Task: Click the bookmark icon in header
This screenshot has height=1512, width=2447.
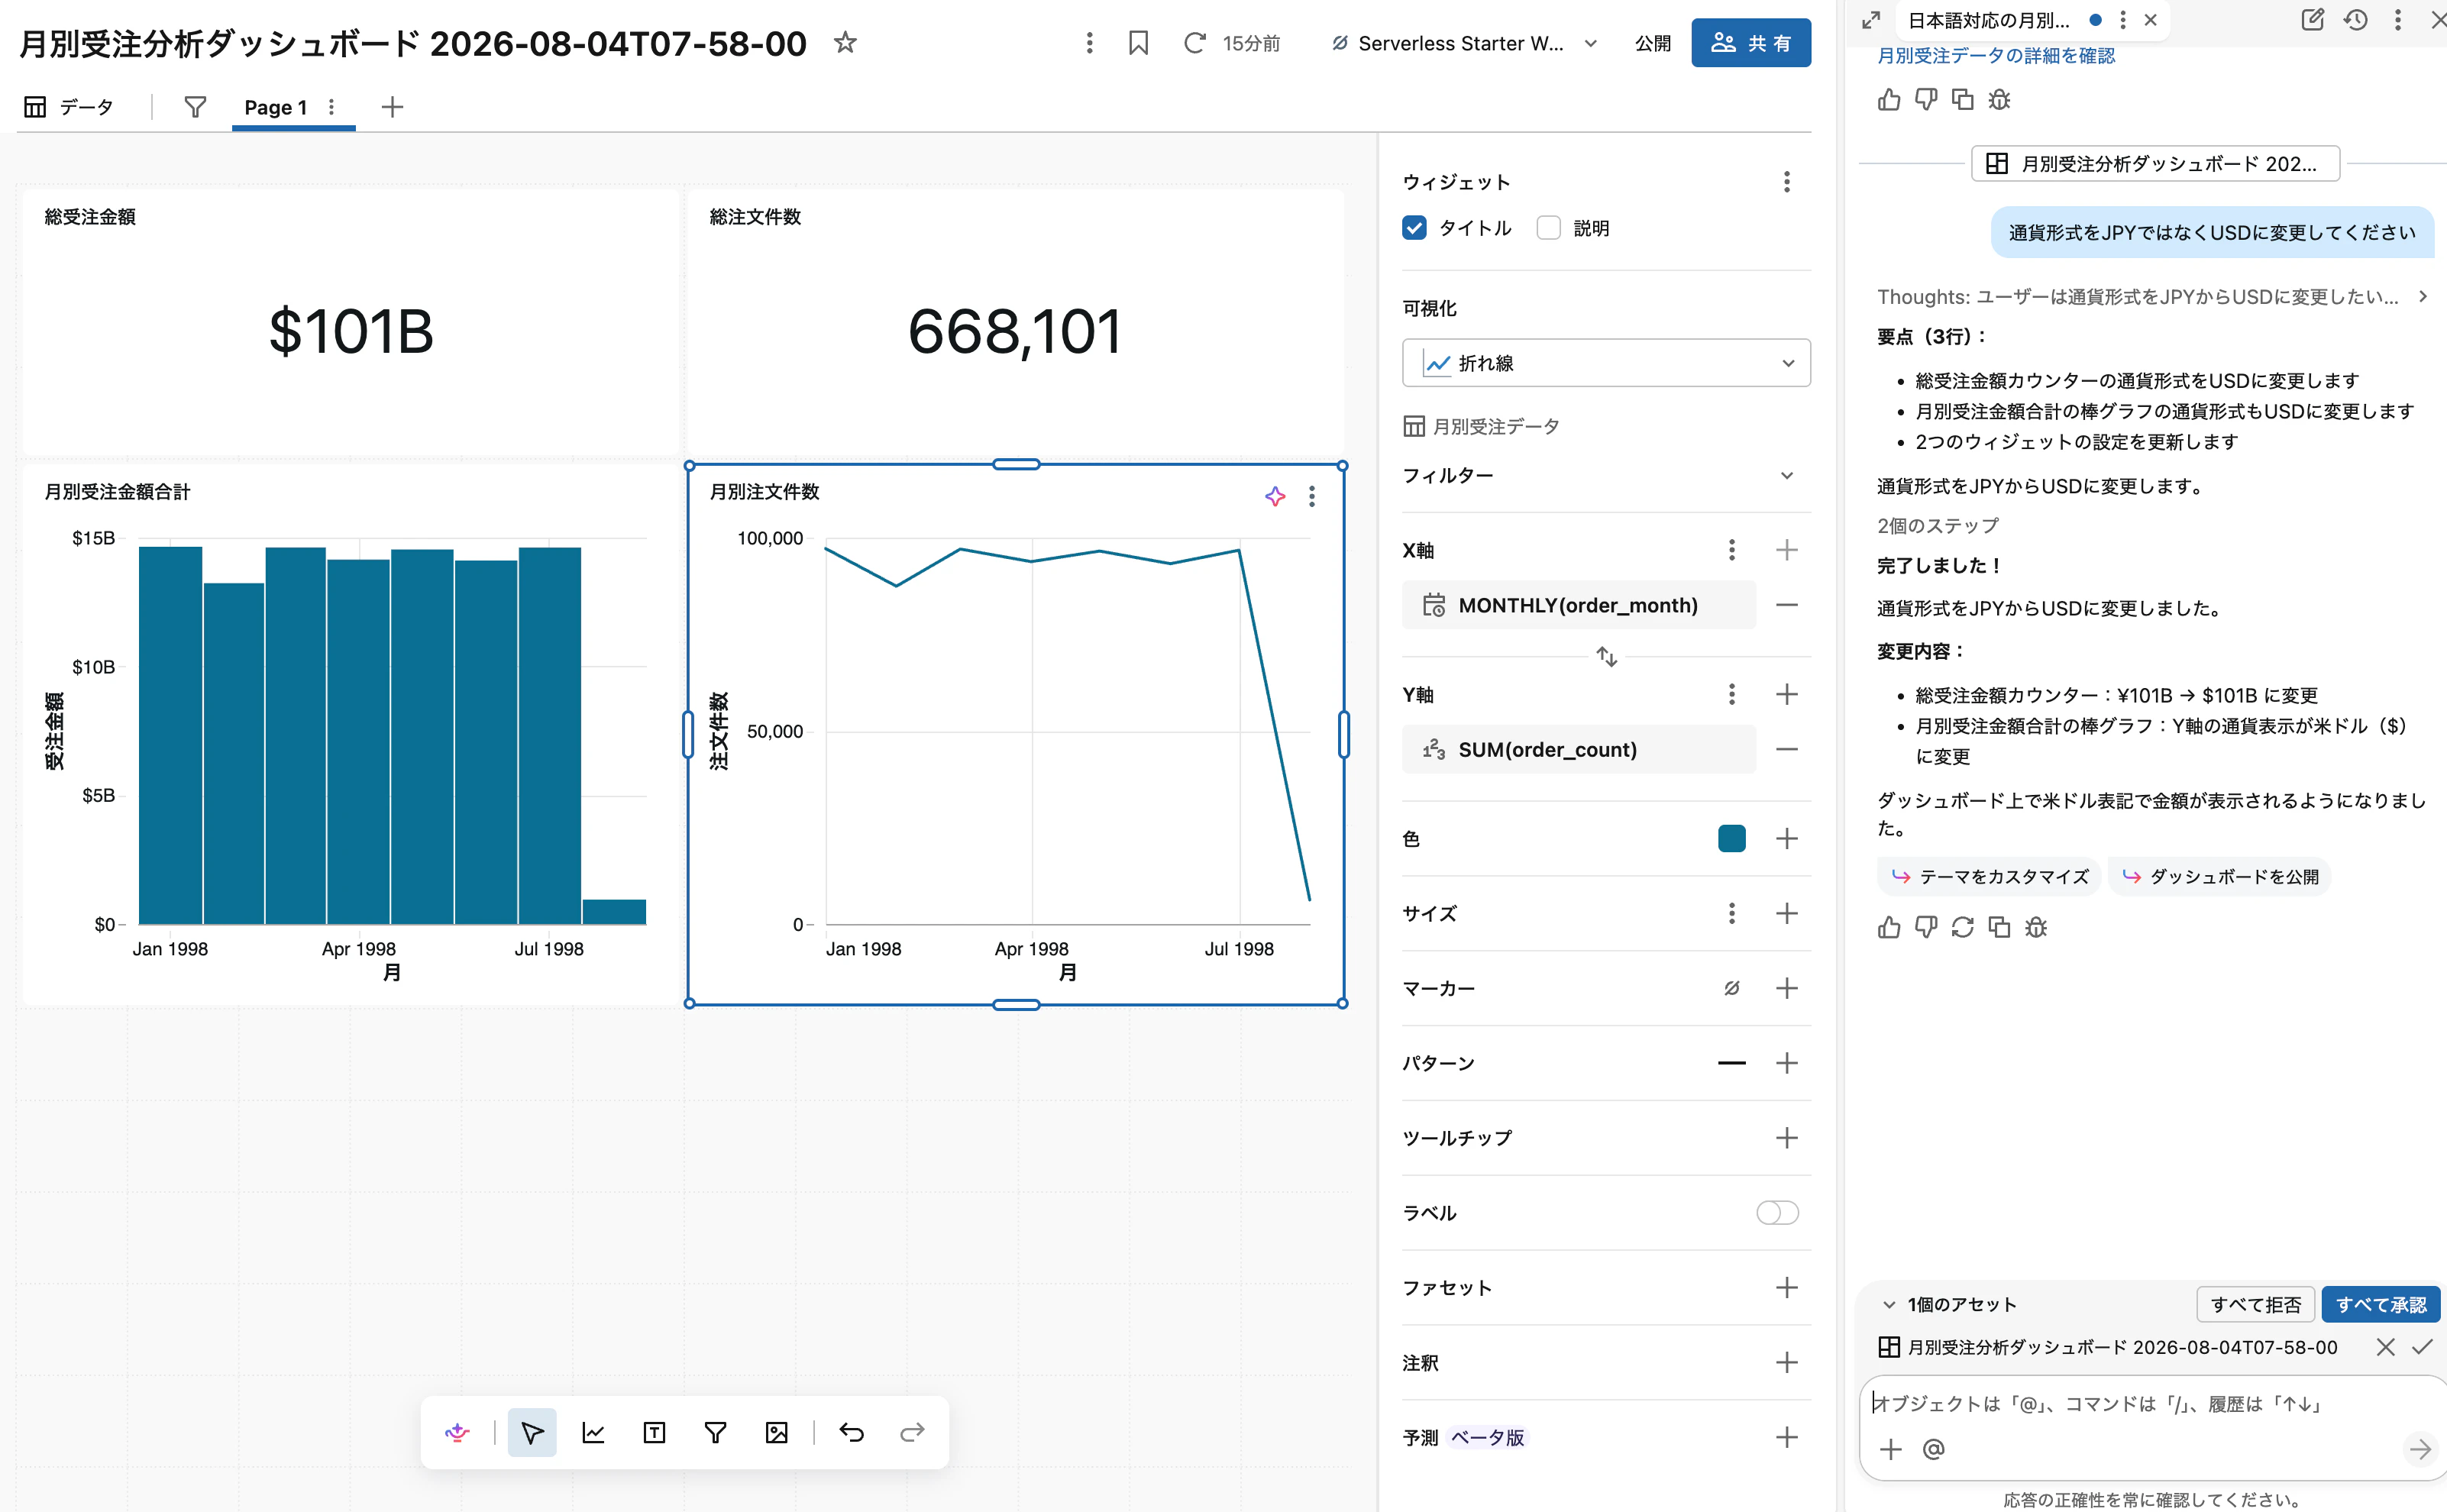Action: point(1138,43)
